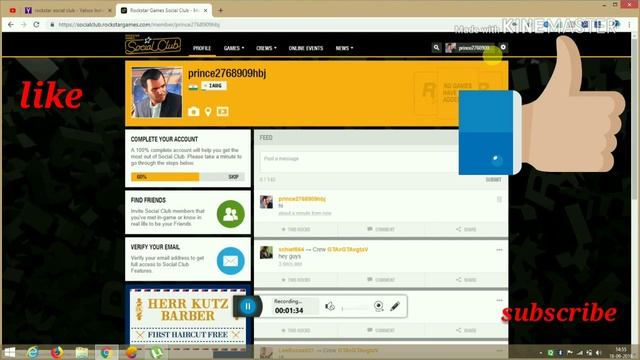Open the settings gear in Social Club header

(503, 47)
